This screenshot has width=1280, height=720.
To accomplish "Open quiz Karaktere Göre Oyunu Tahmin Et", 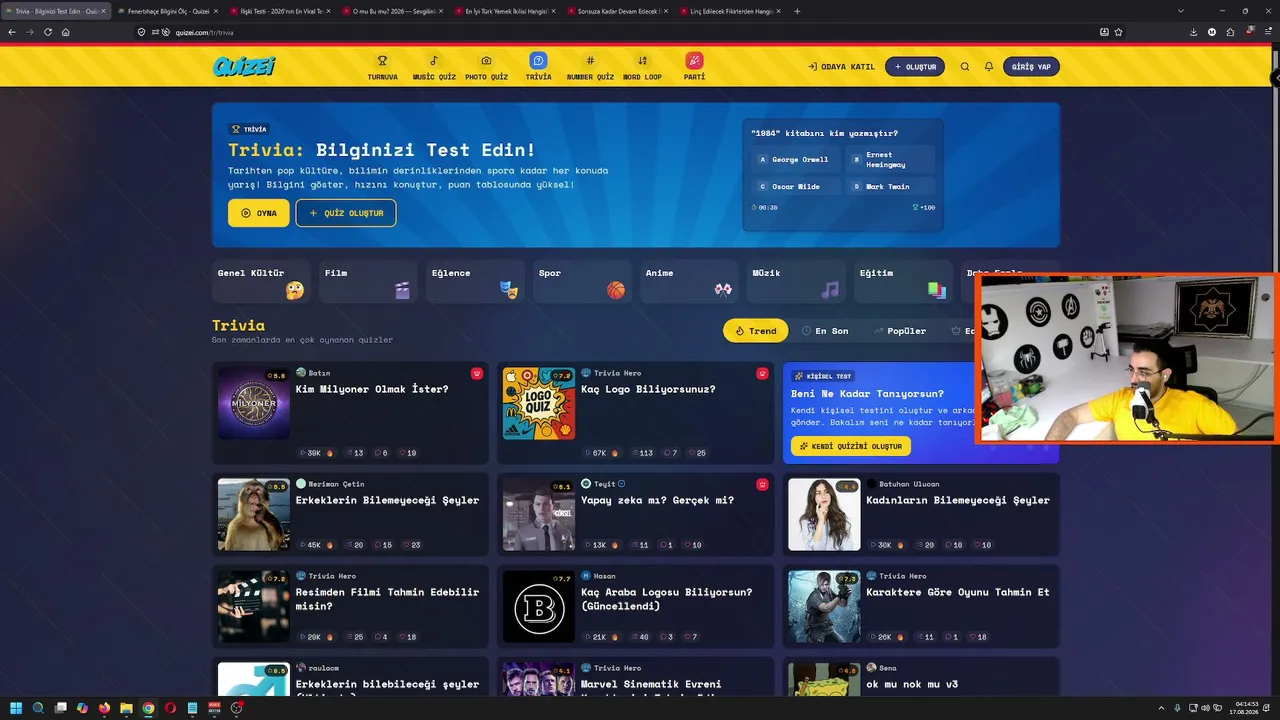I will point(921,607).
